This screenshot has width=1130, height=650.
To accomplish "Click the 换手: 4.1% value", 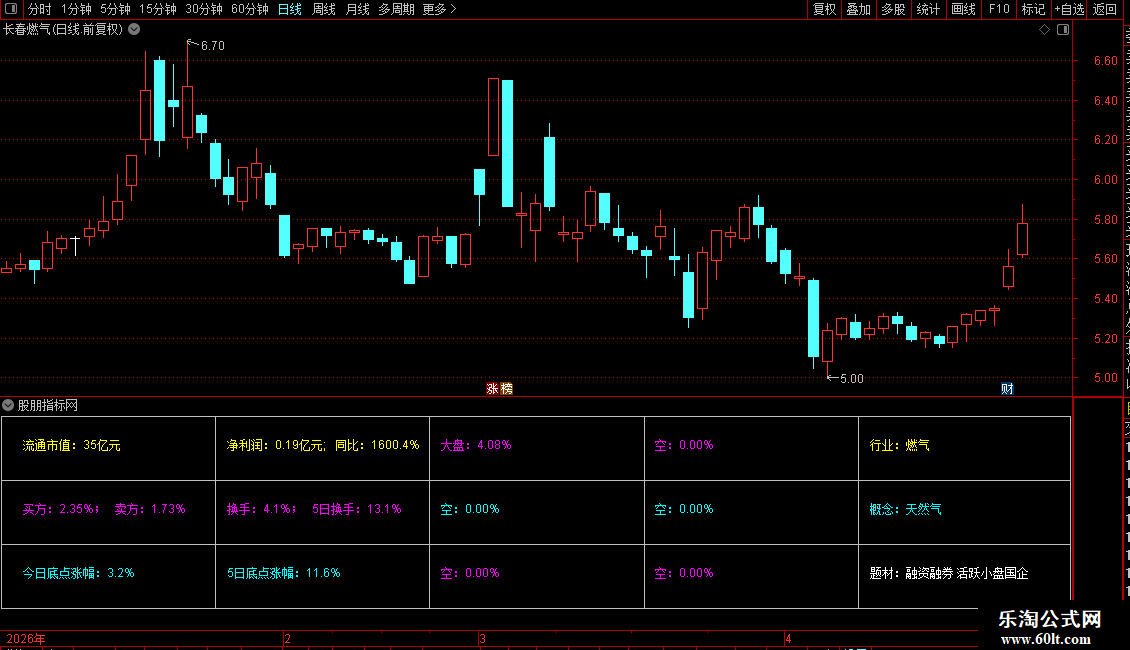I will pos(262,509).
